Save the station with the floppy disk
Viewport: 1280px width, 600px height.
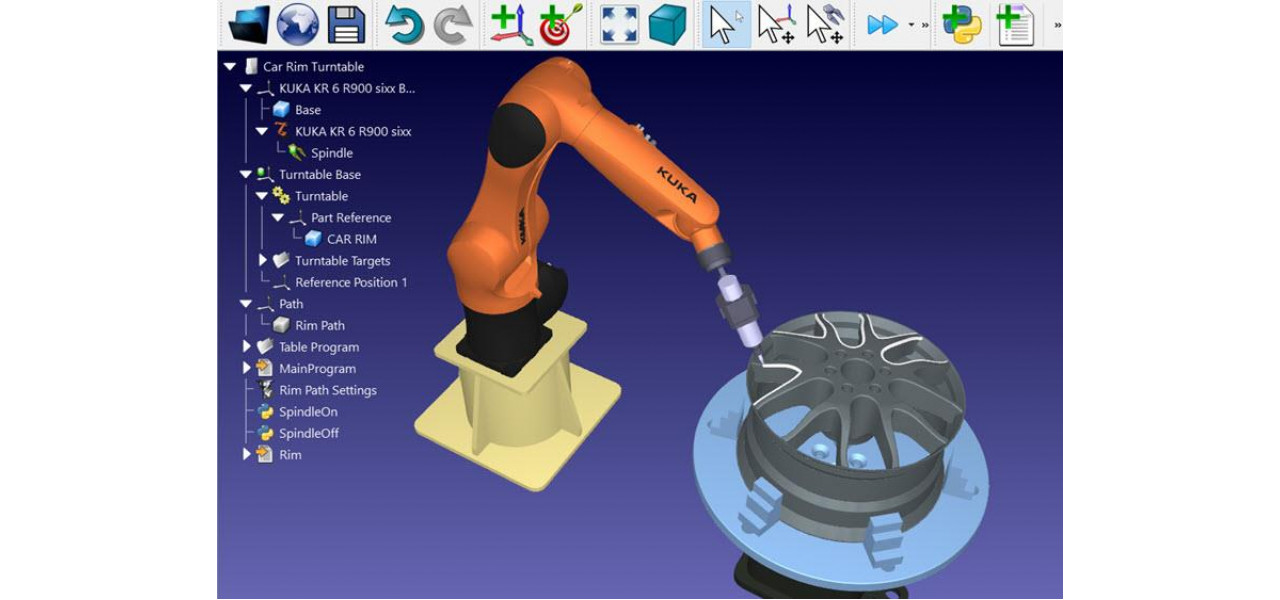(346, 25)
